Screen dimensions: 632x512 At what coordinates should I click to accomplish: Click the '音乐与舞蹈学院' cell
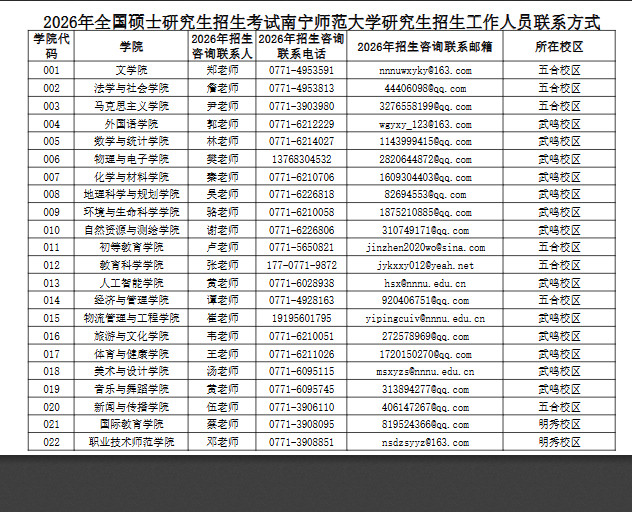(131, 389)
